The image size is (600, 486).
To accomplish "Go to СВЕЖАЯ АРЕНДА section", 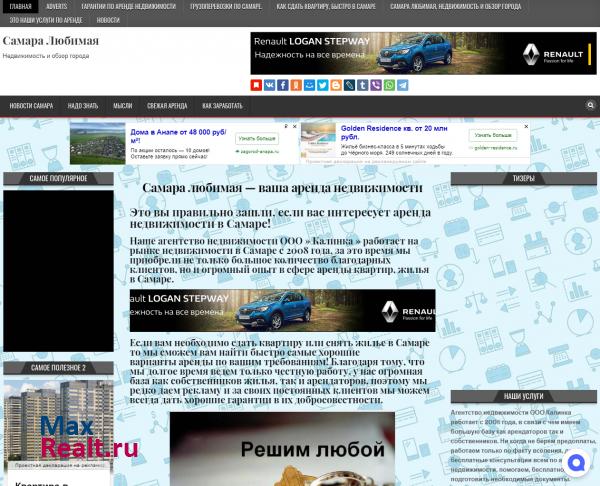I will tap(167, 106).
